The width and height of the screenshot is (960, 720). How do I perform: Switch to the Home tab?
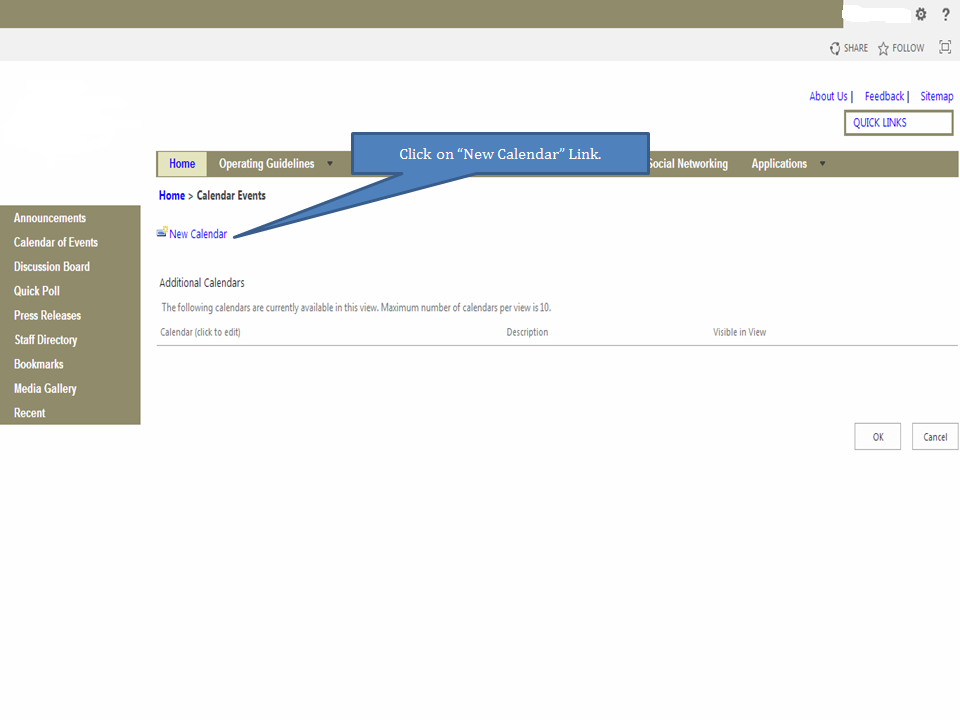click(181, 163)
